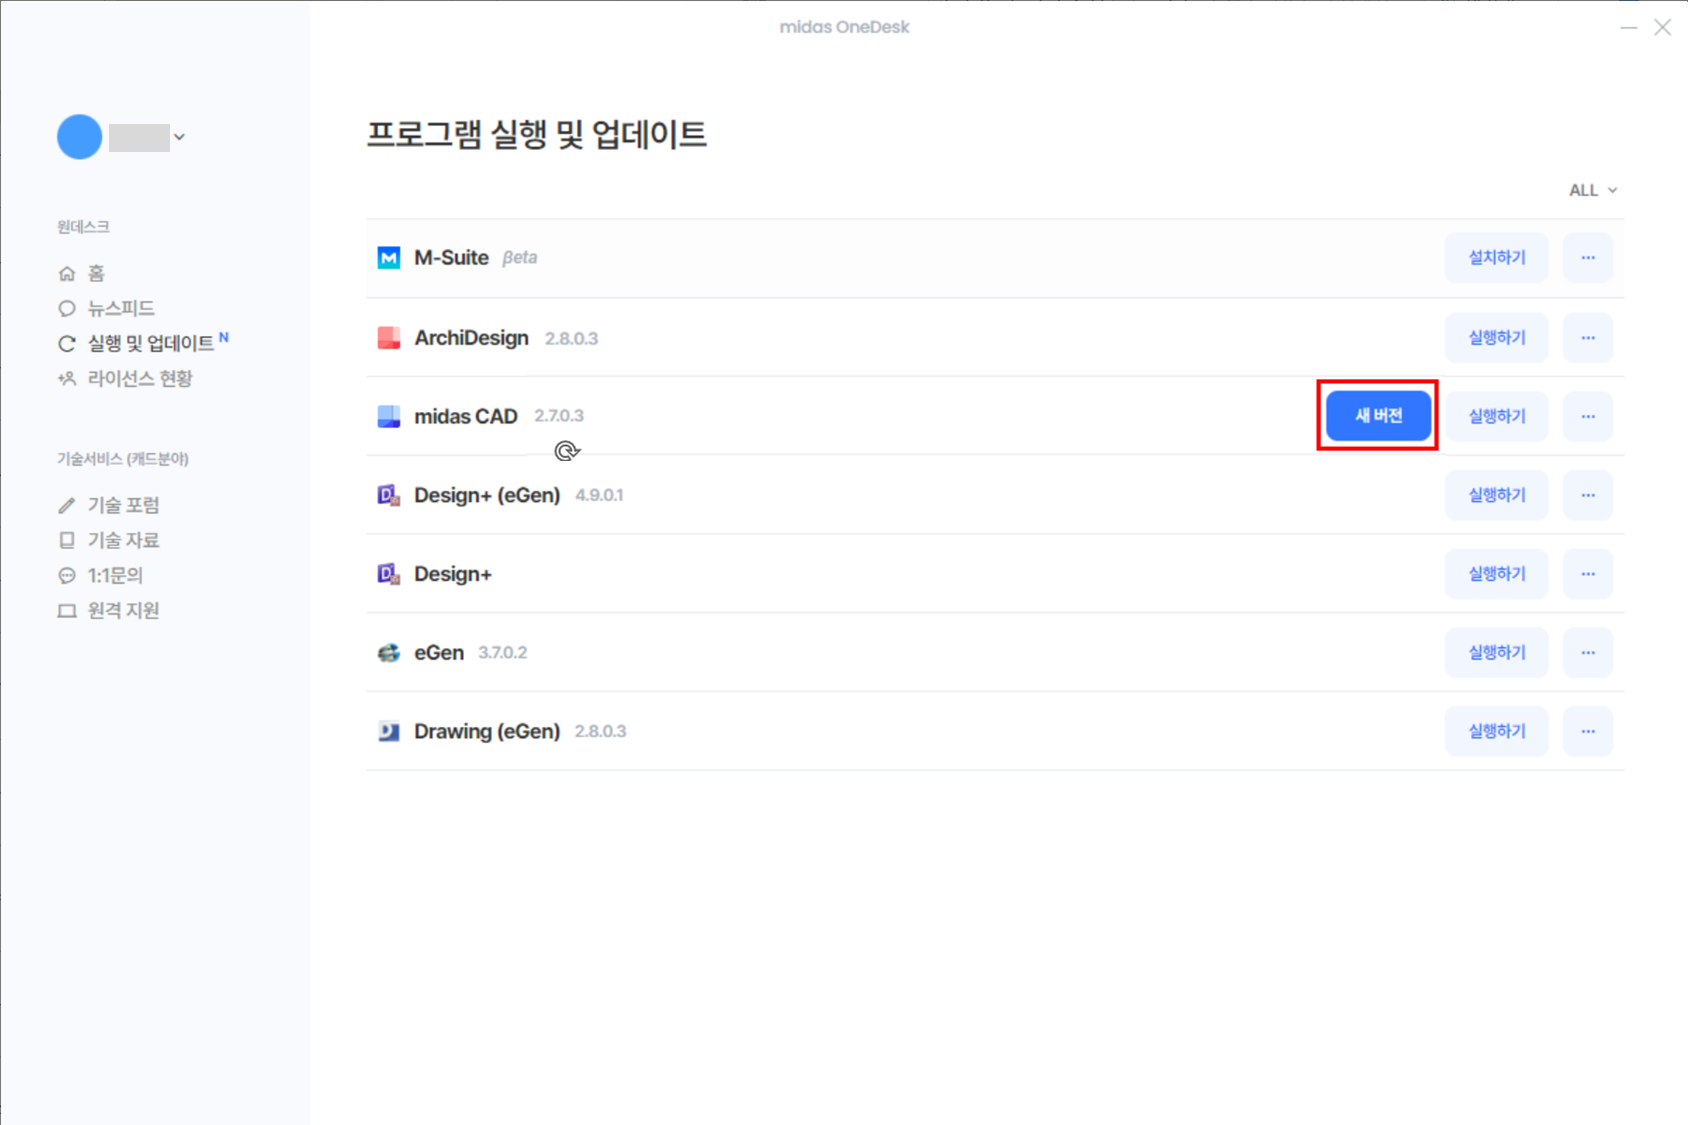Click the version number 2.7.0.3

click(x=559, y=416)
